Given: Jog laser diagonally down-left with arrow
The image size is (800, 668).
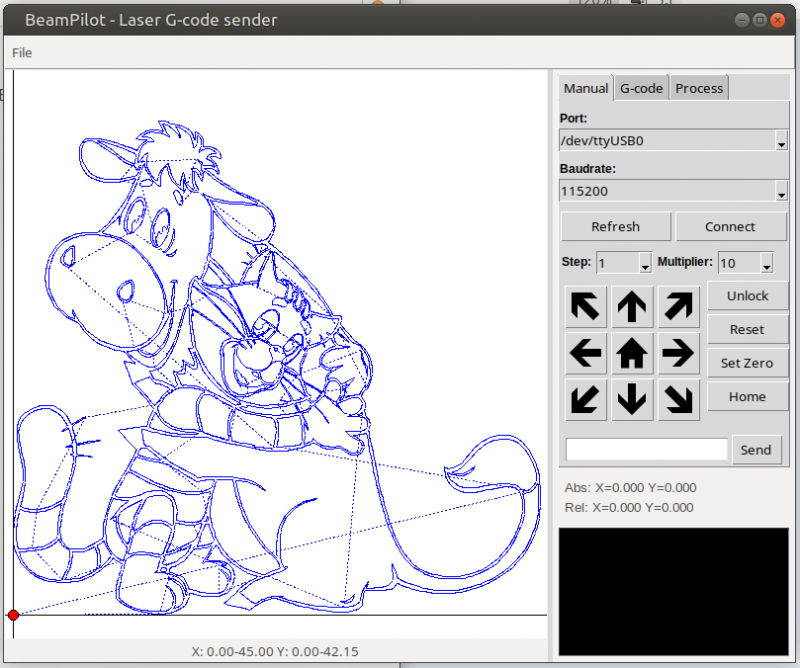Looking at the screenshot, I should pos(585,398).
